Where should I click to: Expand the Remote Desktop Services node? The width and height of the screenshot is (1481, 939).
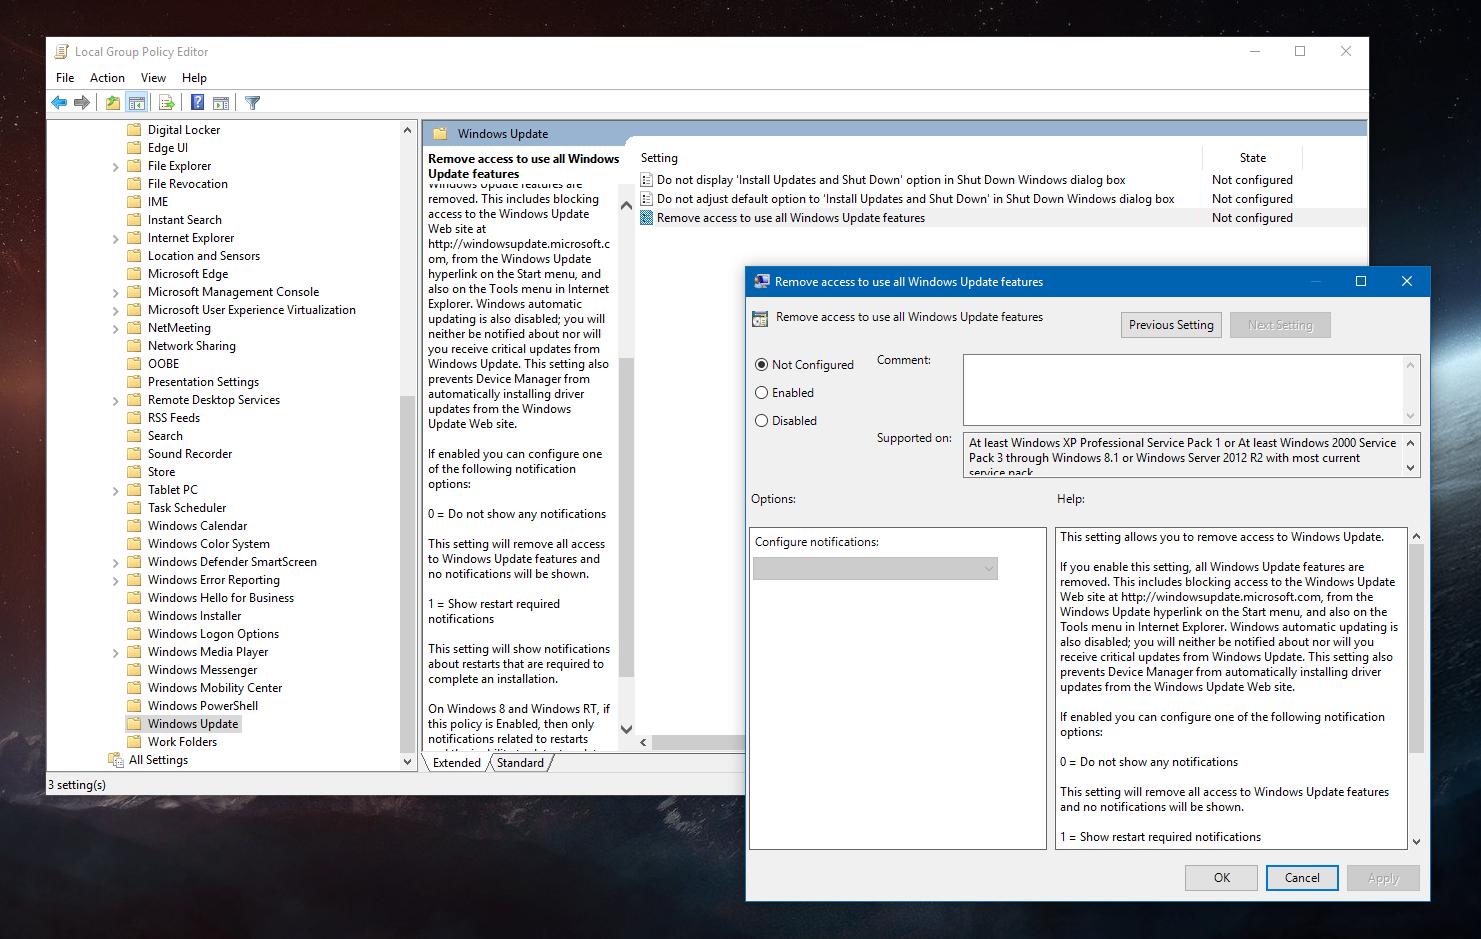115,401
